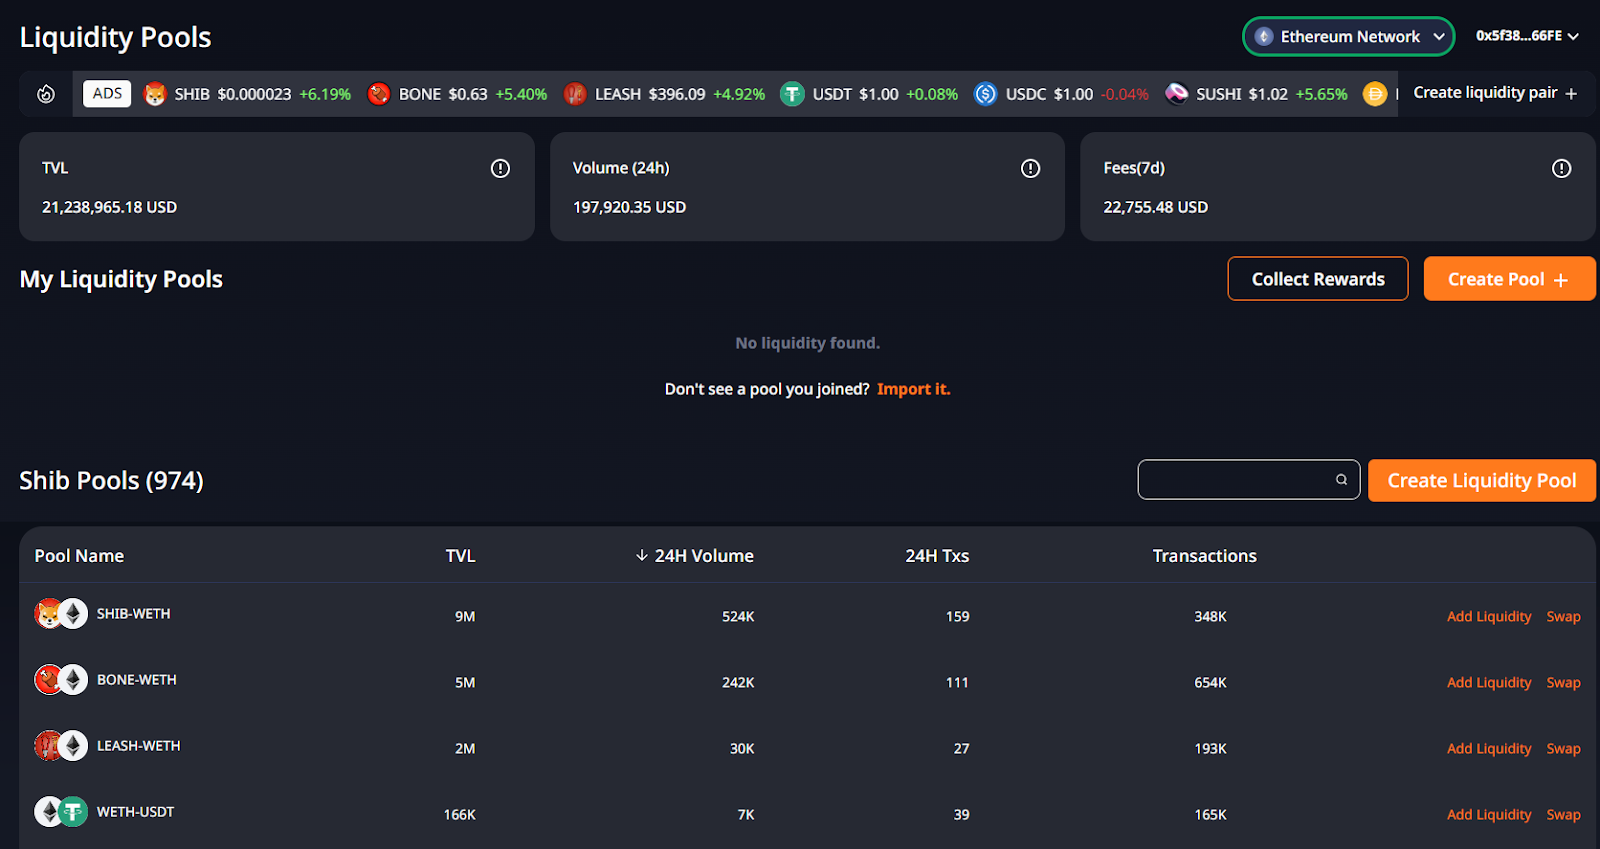The image size is (1600, 849).
Task: Click the SHIB token icon in ticker
Action: [x=155, y=94]
